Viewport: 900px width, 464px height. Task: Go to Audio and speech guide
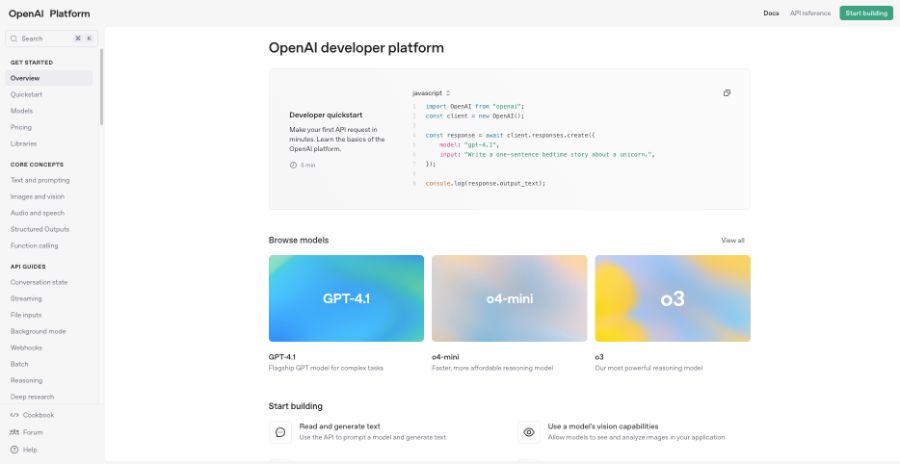[37, 213]
